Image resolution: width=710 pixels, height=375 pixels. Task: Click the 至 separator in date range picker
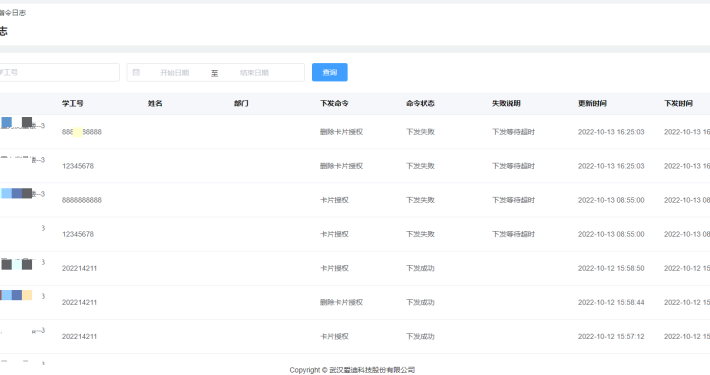coord(215,73)
